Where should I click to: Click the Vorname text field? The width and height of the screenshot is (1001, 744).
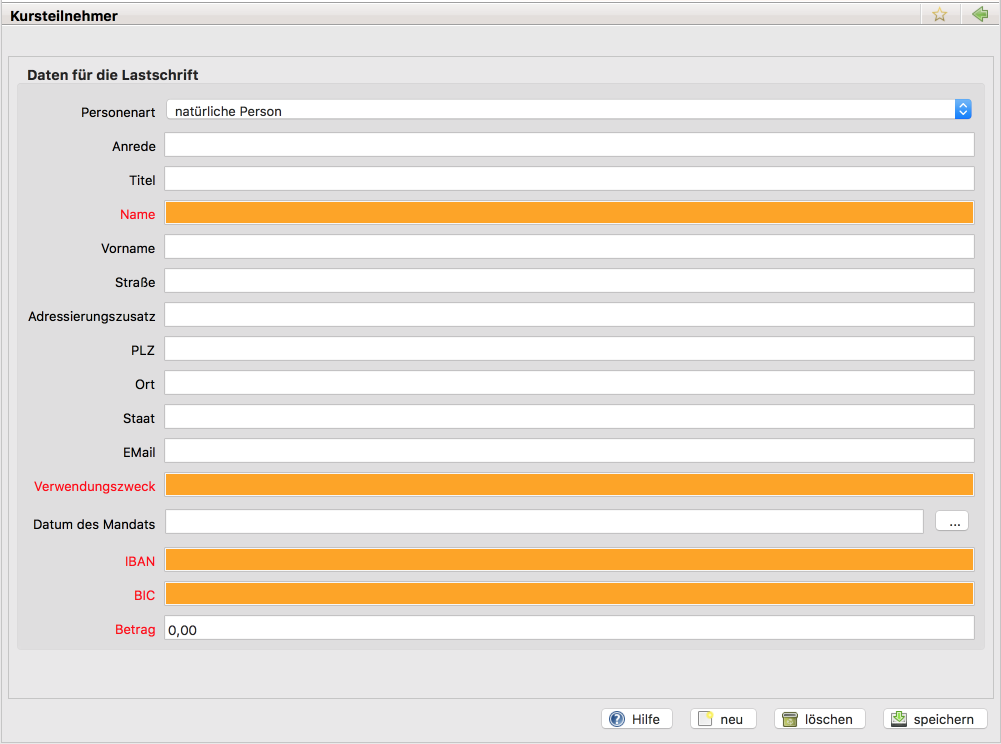[568, 247]
